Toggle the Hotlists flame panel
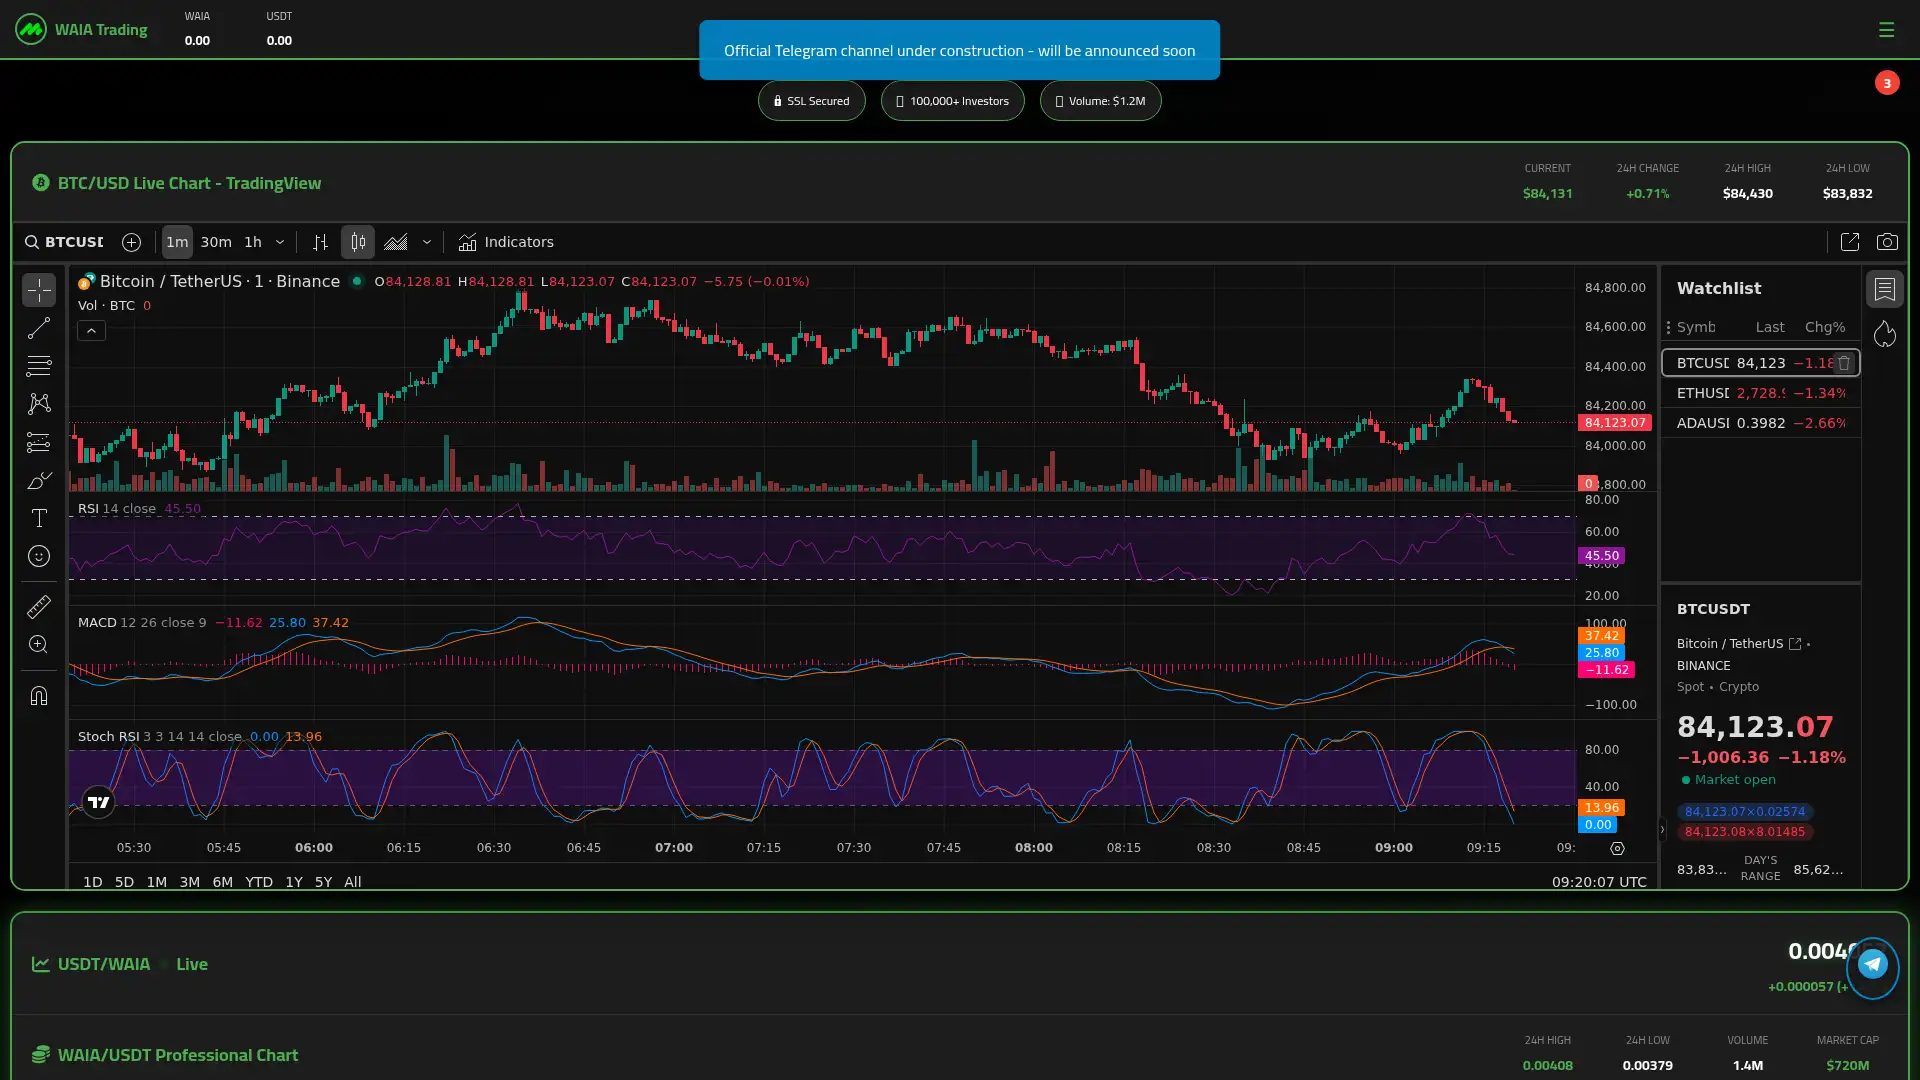Screen dimensions: 1920x1080 [x=1886, y=334]
